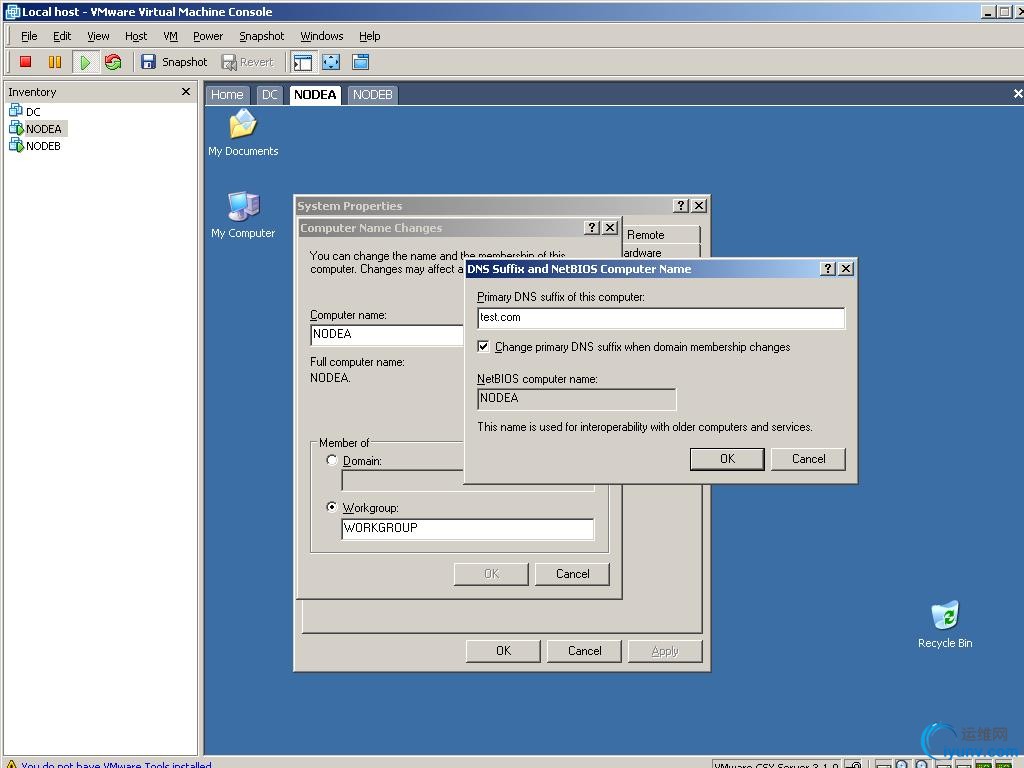Click the Recycle Bin desktop icon
The width and height of the screenshot is (1024, 768).
(x=945, y=625)
